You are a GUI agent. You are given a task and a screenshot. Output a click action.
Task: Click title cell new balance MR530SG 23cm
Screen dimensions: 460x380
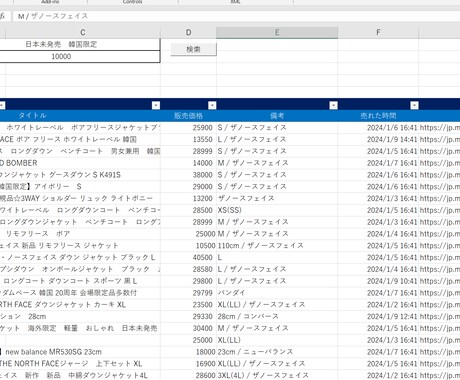pos(80,352)
